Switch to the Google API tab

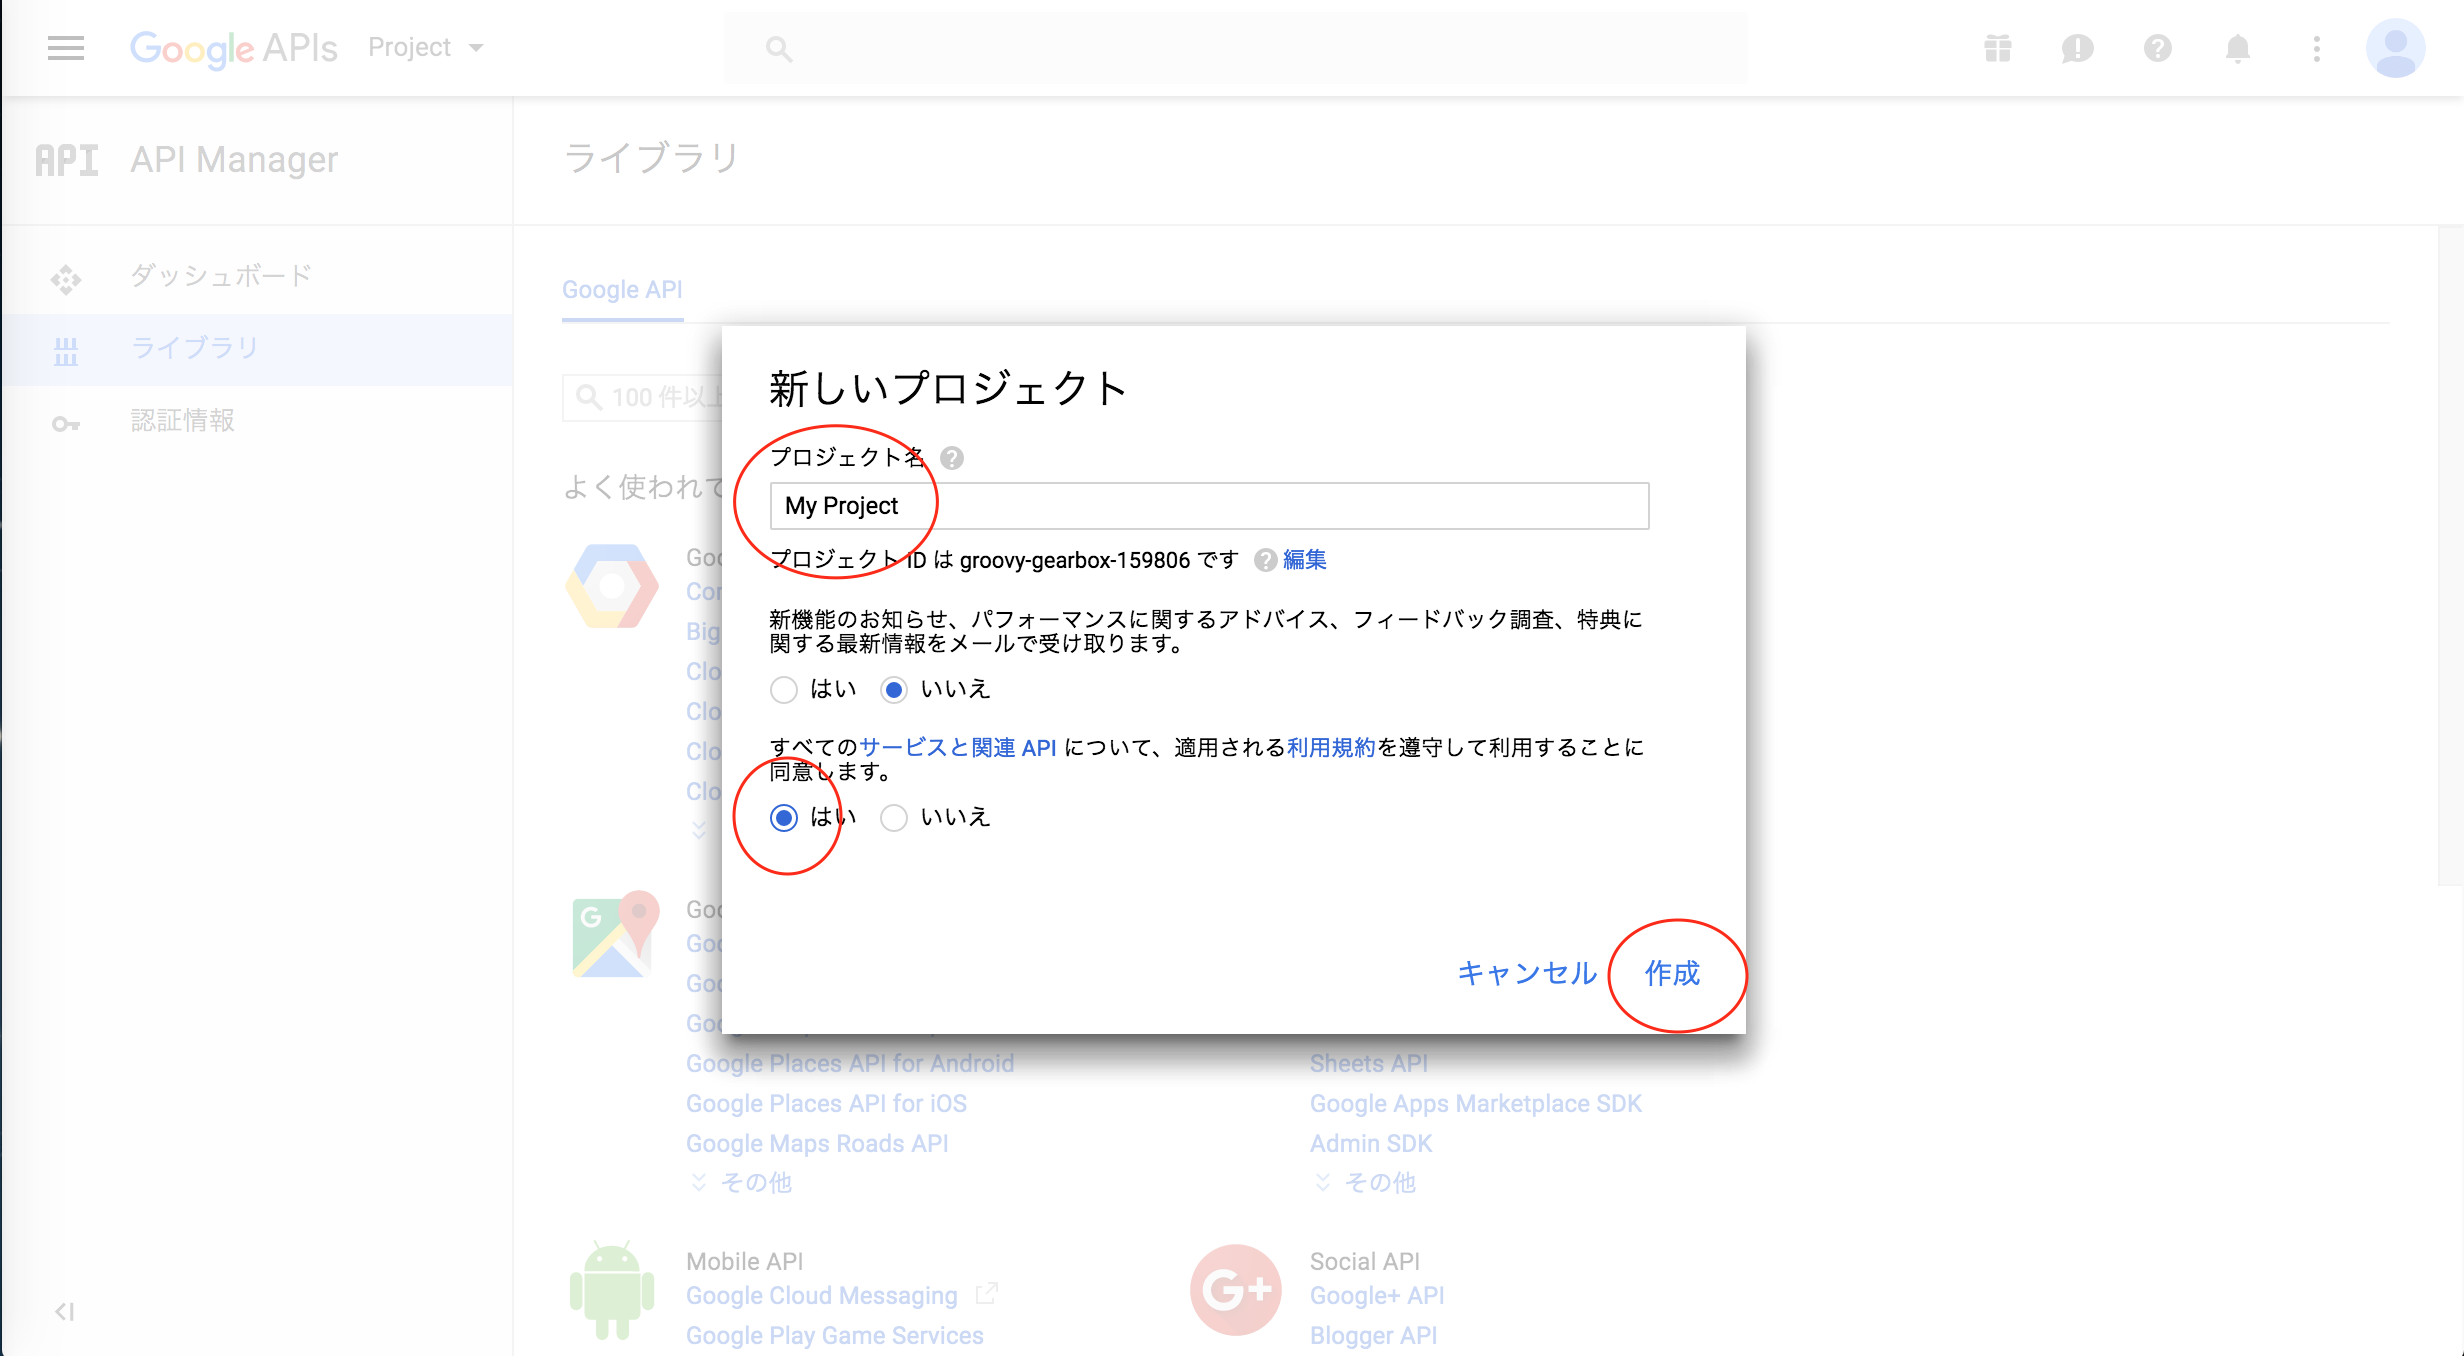point(621,289)
